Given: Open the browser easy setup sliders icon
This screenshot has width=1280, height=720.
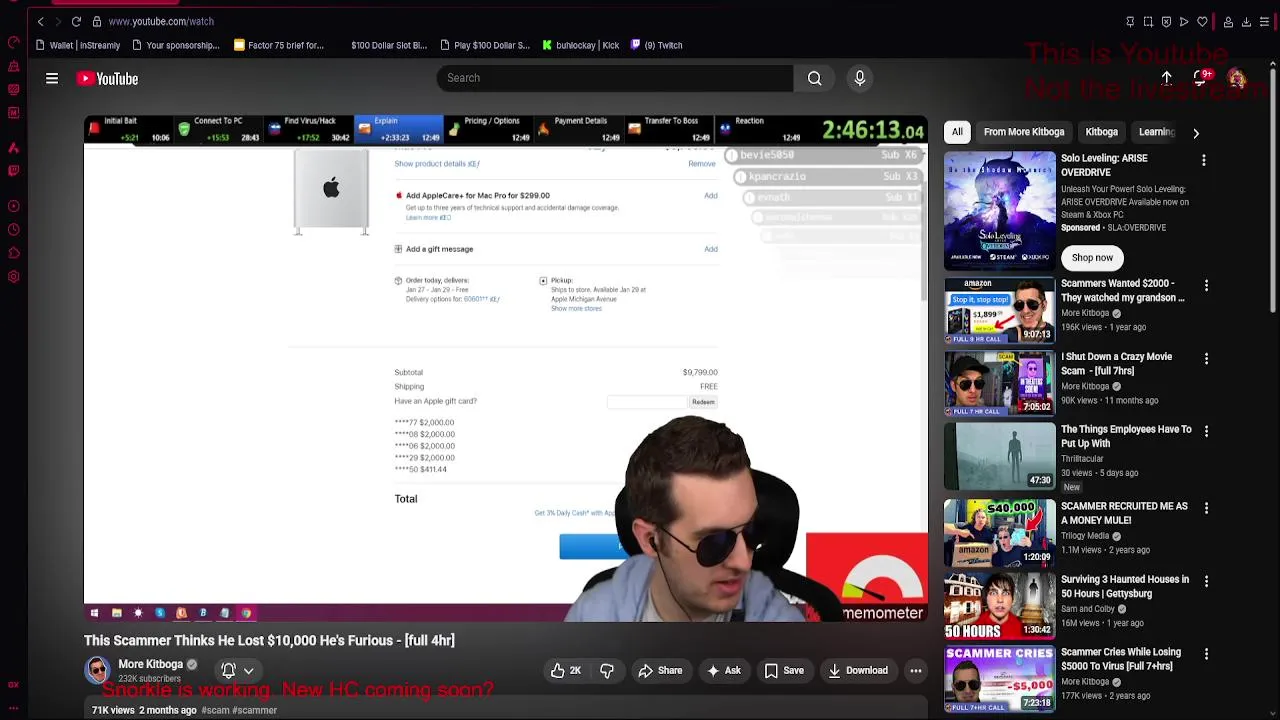Looking at the screenshot, I should click(1264, 21).
